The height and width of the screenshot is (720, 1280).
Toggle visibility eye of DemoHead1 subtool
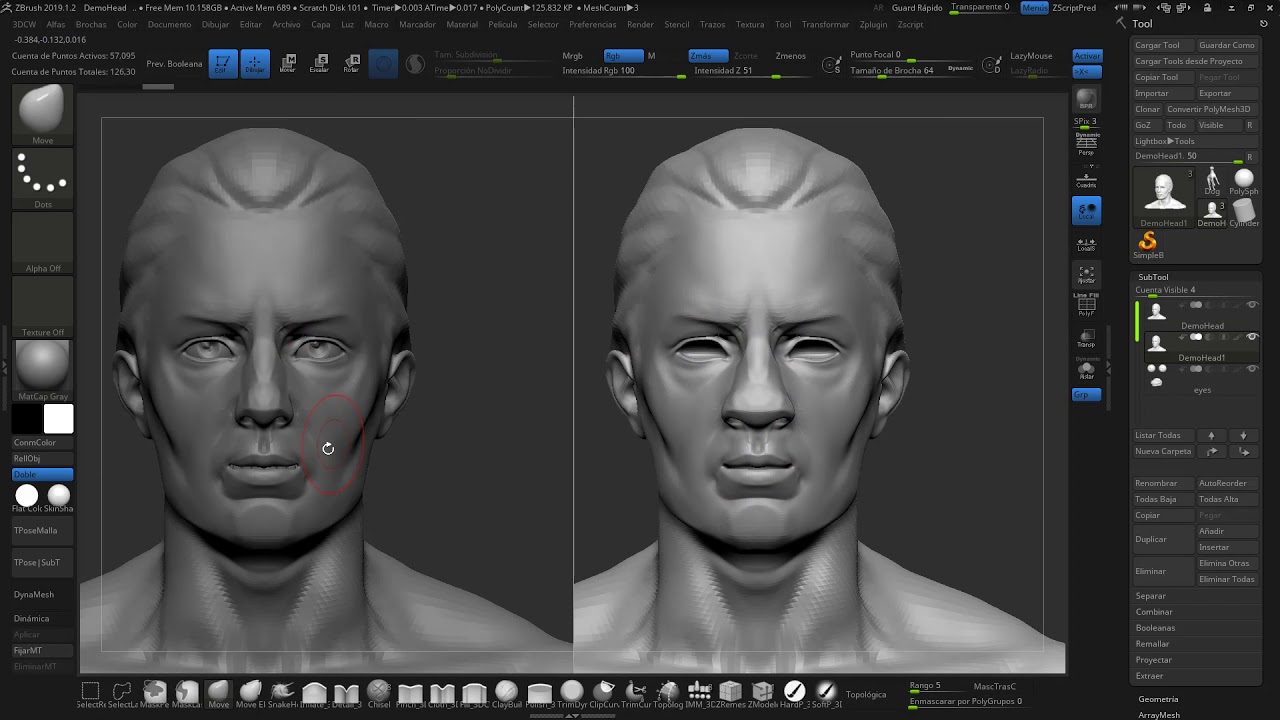[x=1252, y=337]
